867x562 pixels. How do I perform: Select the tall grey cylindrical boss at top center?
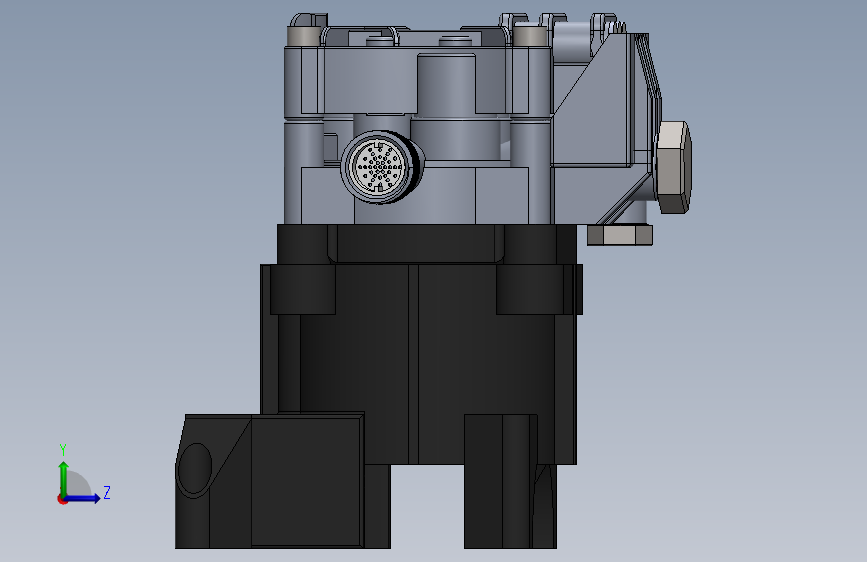446,84
